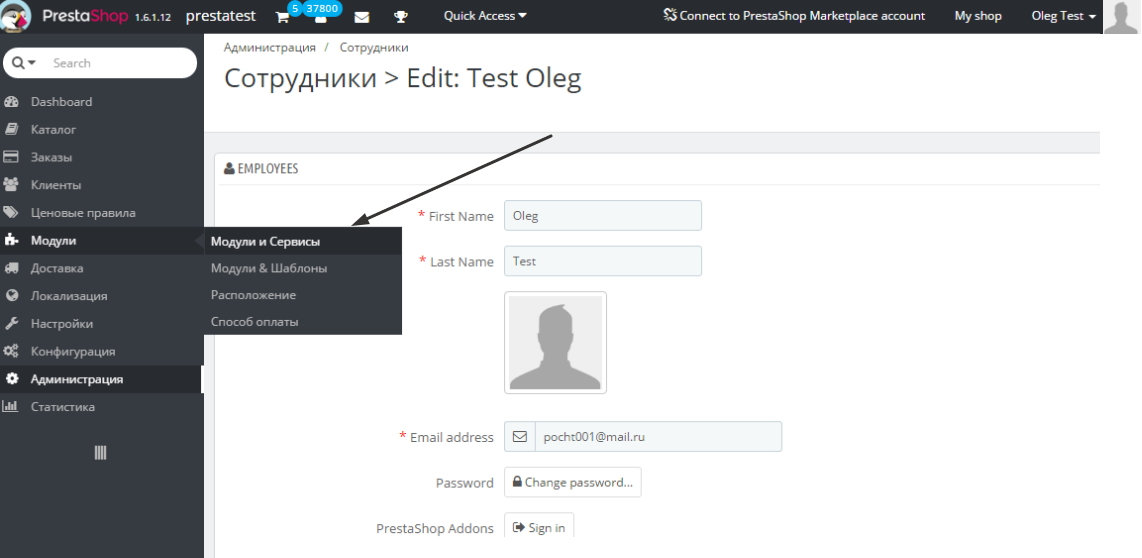This screenshot has height=558, width=1142.
Task: Click the Ценовые правила tag icon
Action: coord(11,213)
